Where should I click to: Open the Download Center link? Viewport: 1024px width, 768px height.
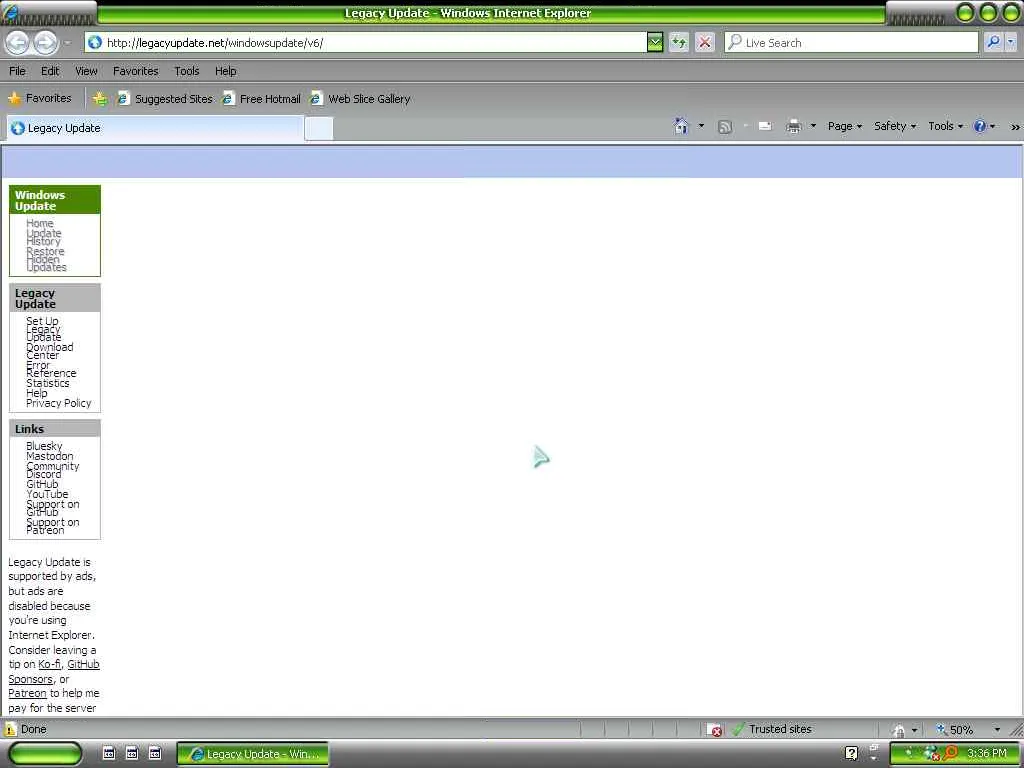[50, 351]
